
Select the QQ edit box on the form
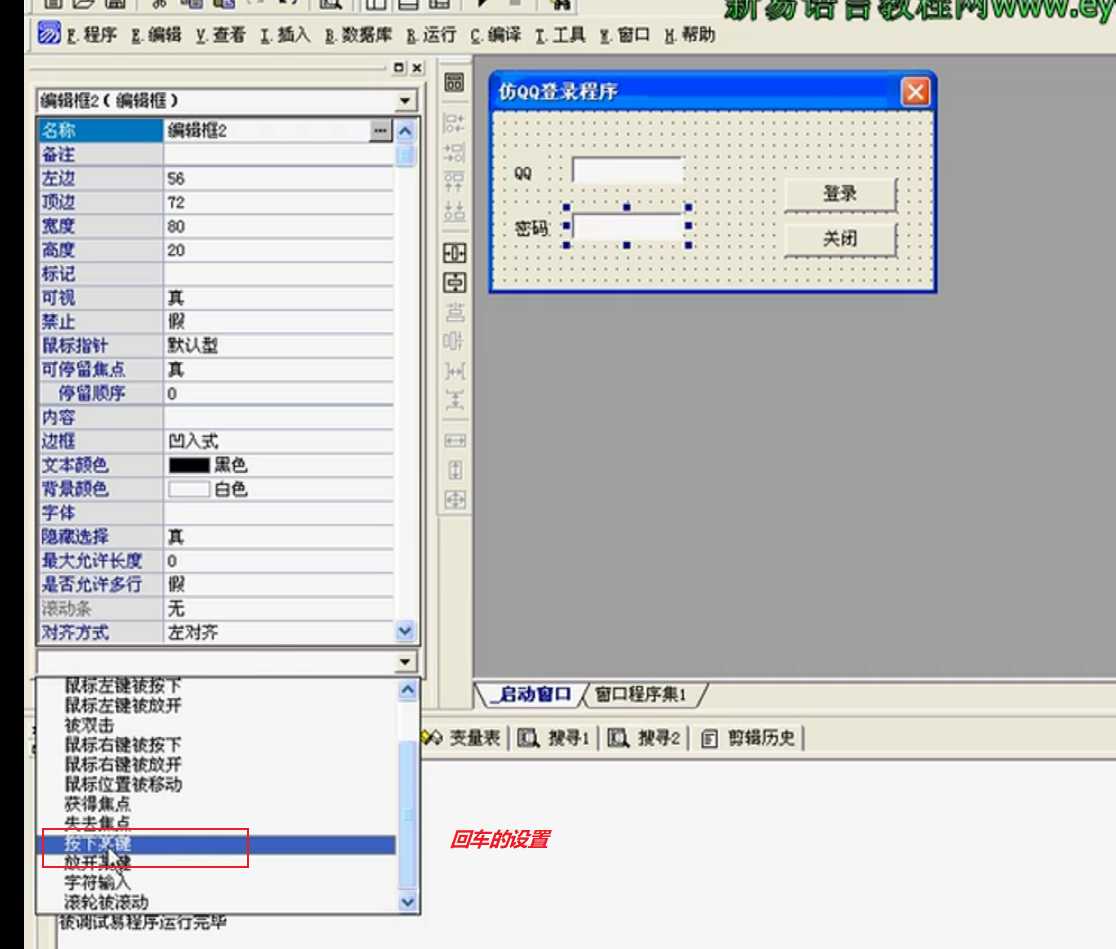tap(627, 170)
